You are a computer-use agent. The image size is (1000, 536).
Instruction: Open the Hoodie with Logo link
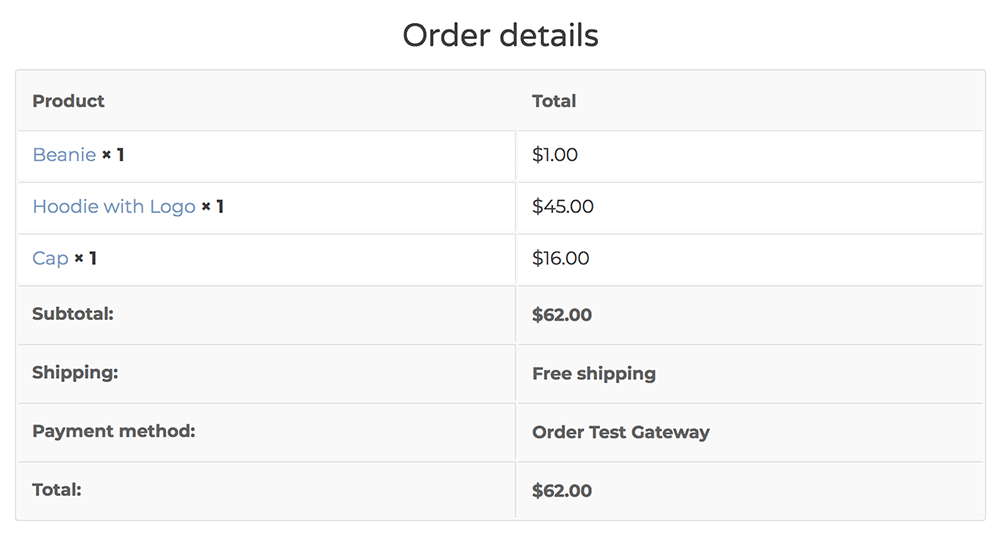tap(114, 207)
